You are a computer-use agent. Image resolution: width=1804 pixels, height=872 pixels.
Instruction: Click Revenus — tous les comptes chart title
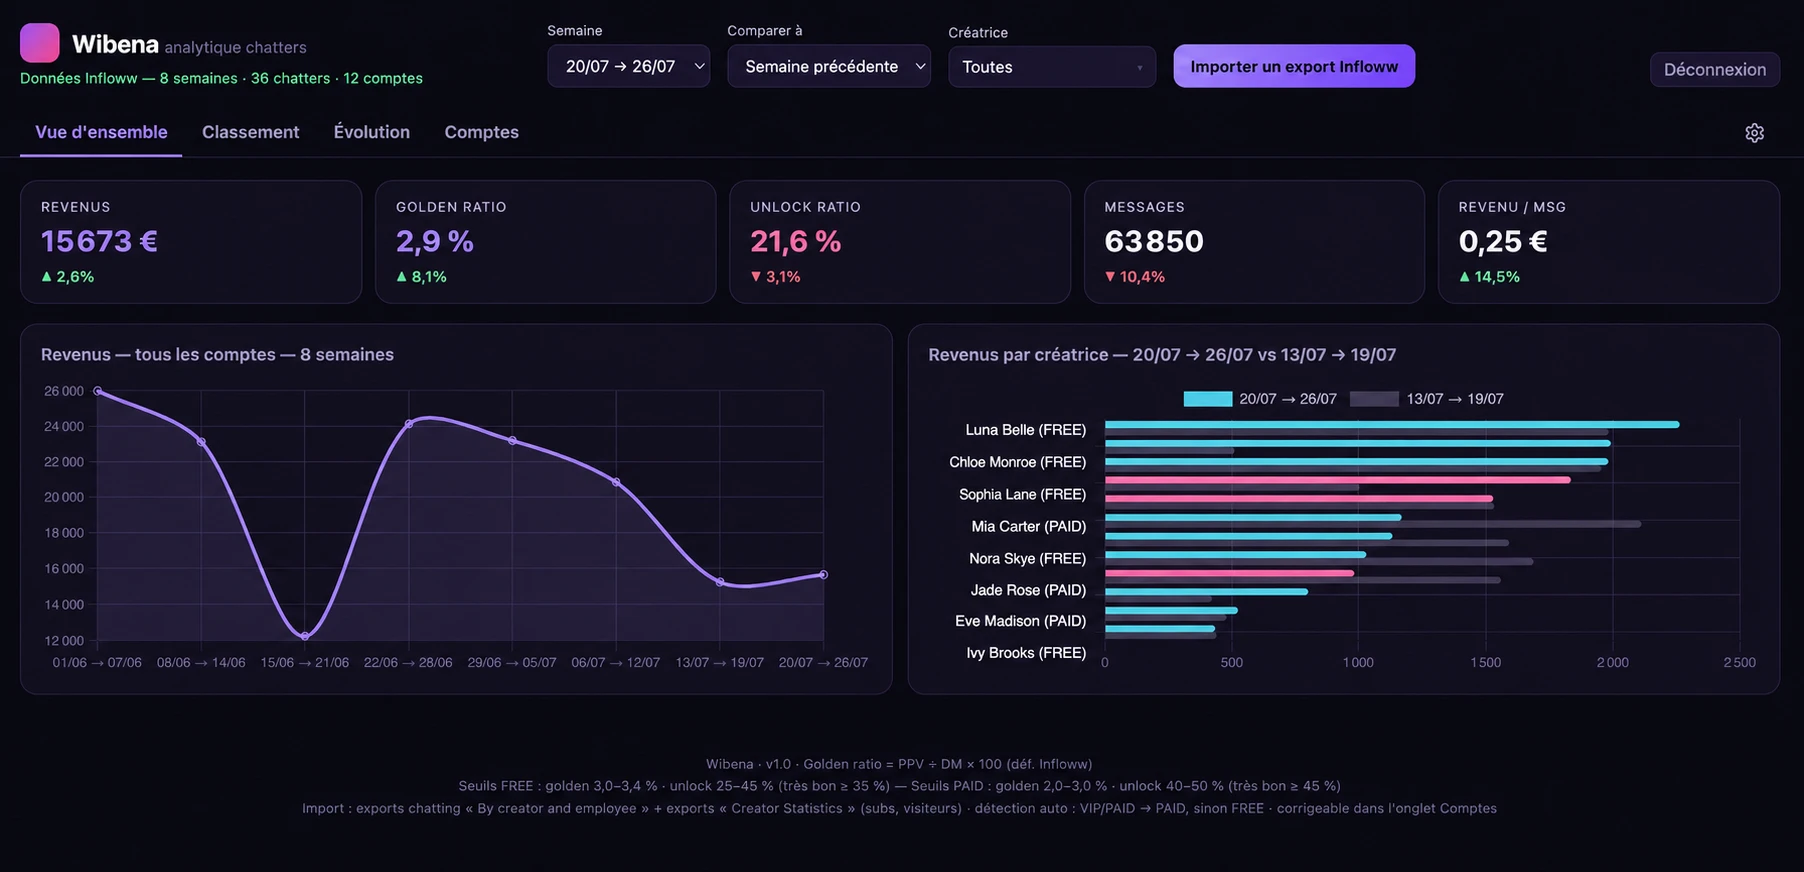tap(217, 355)
